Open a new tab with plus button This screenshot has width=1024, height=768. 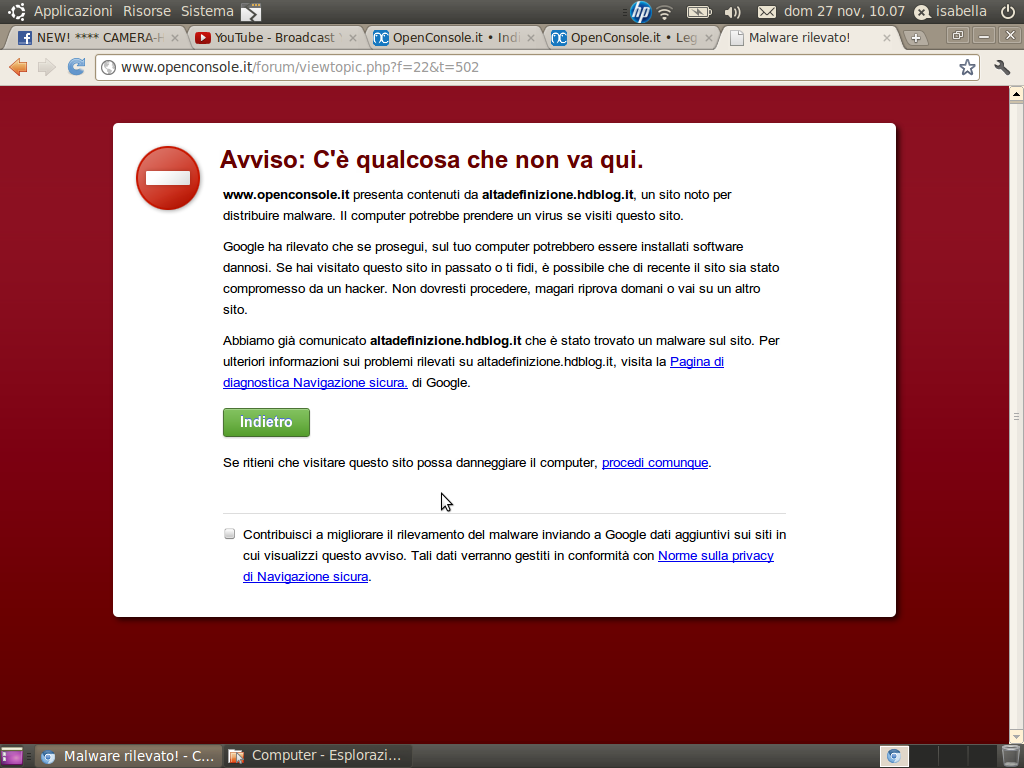(x=916, y=38)
